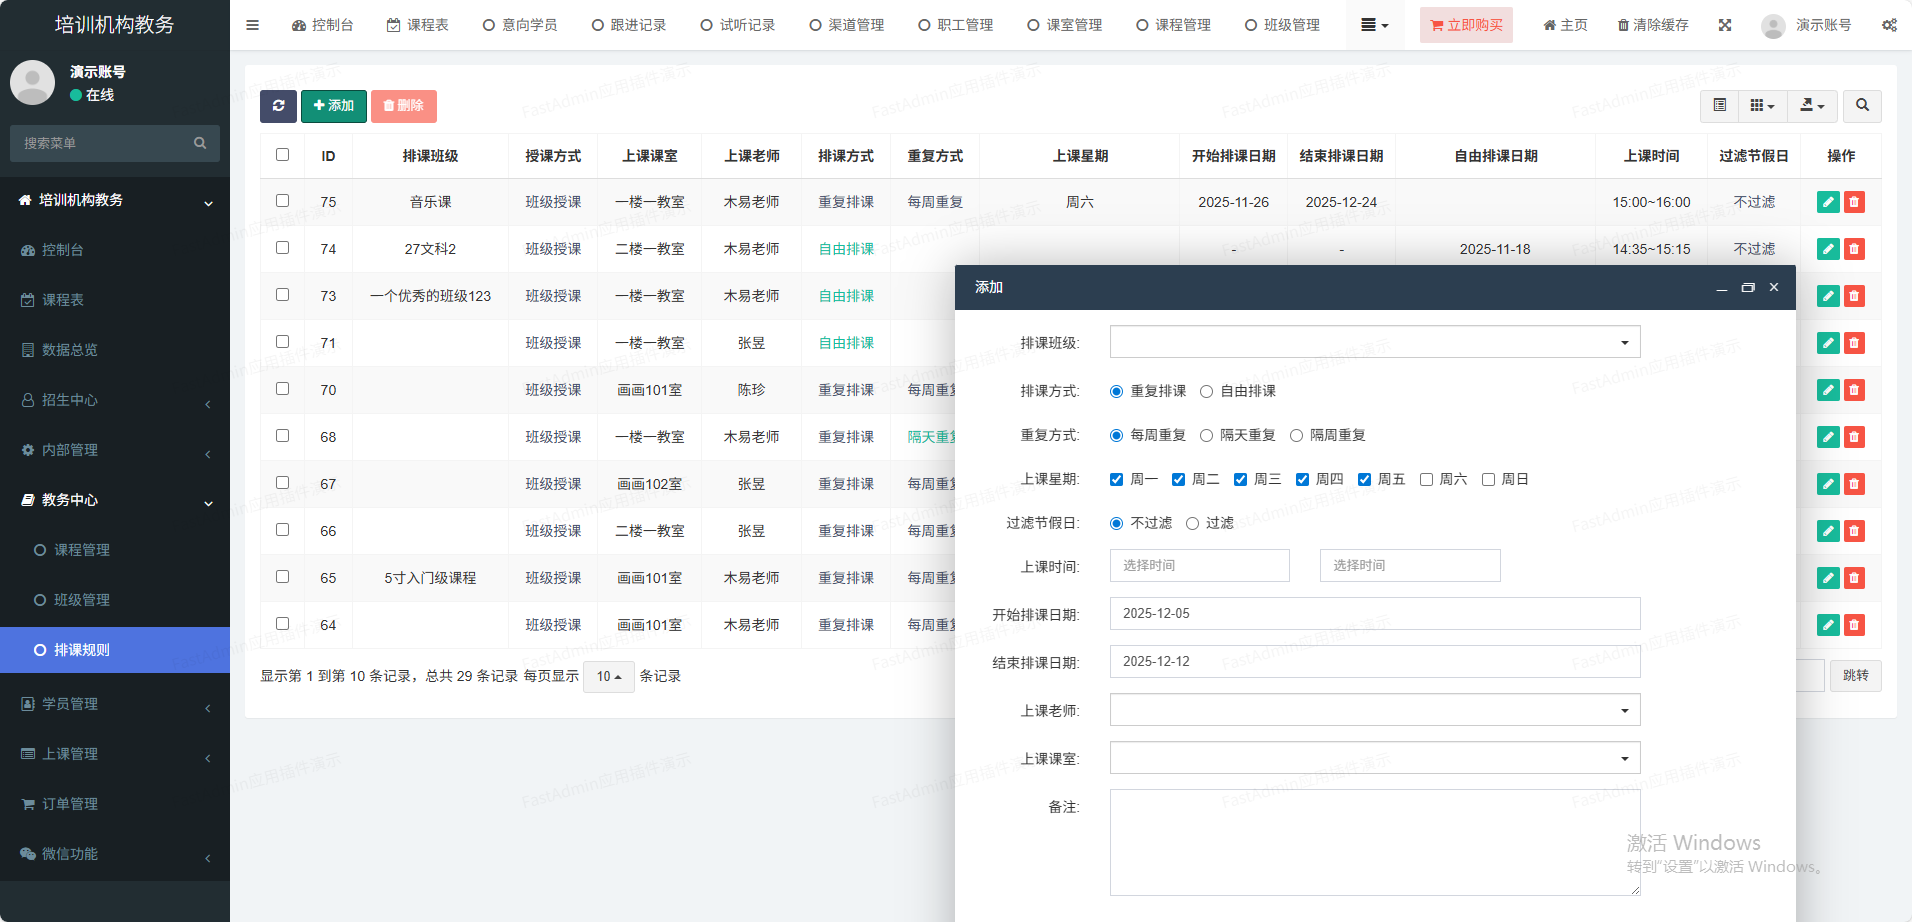The height and width of the screenshot is (922, 1912).
Task: Open 班级管理 in the sidebar menu
Action: point(82,600)
